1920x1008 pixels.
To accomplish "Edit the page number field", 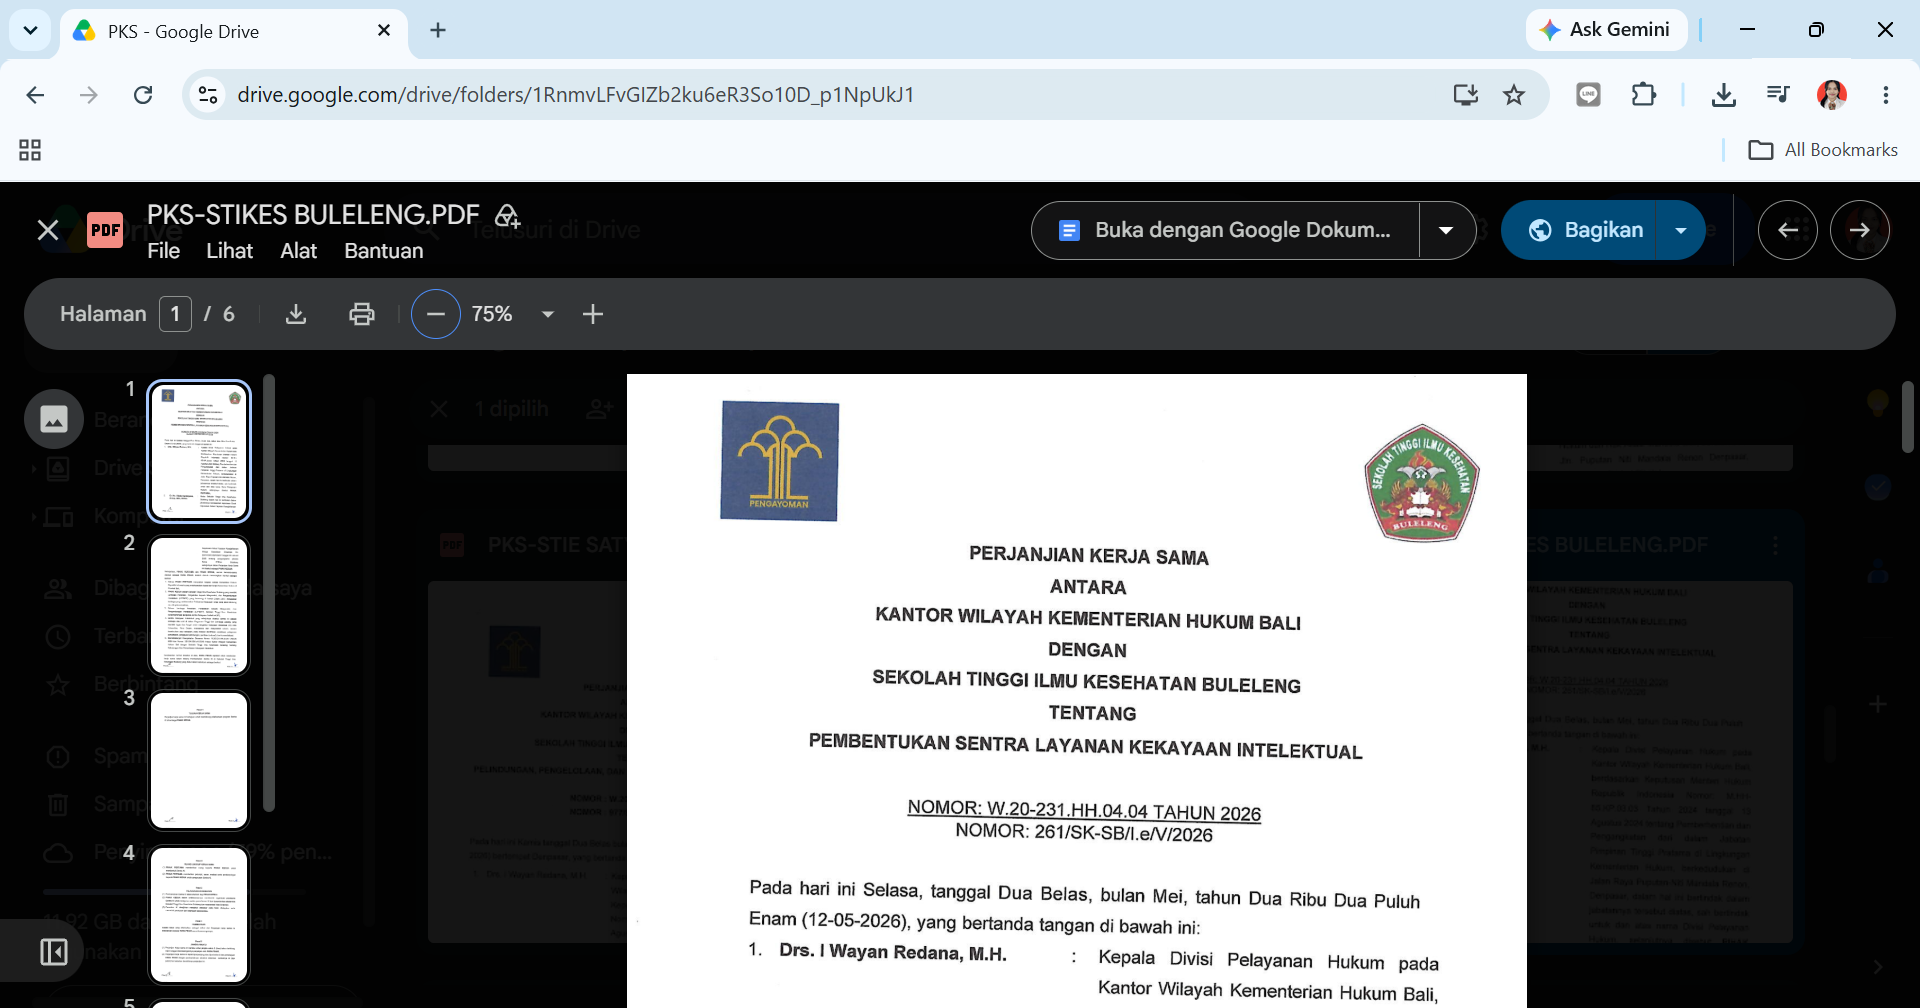I will tap(175, 314).
